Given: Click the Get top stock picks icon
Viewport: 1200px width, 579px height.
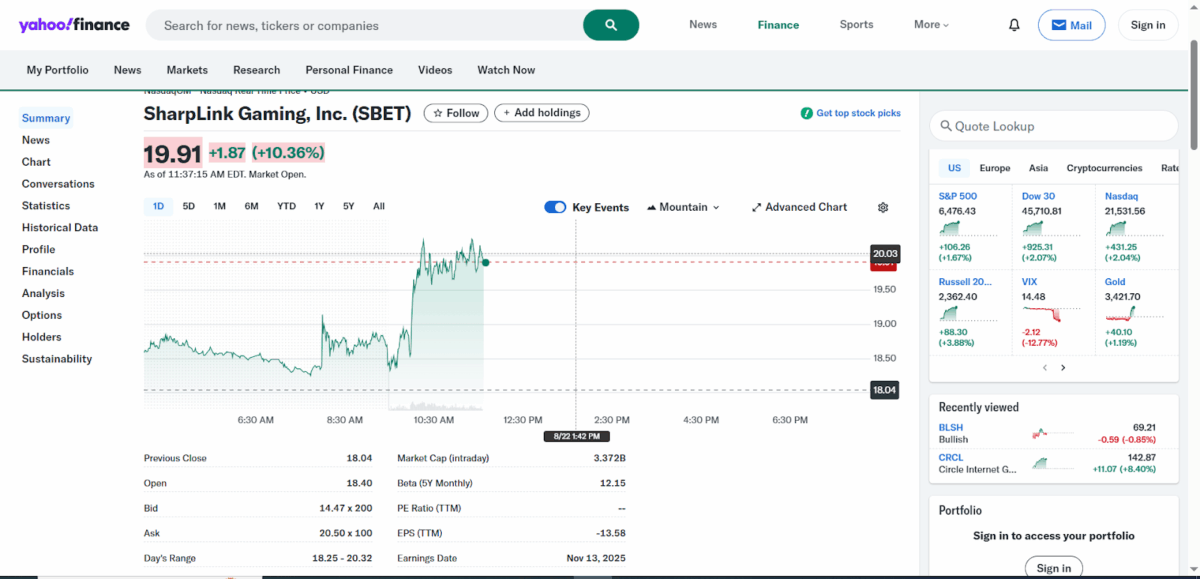Looking at the screenshot, I should click(x=807, y=113).
